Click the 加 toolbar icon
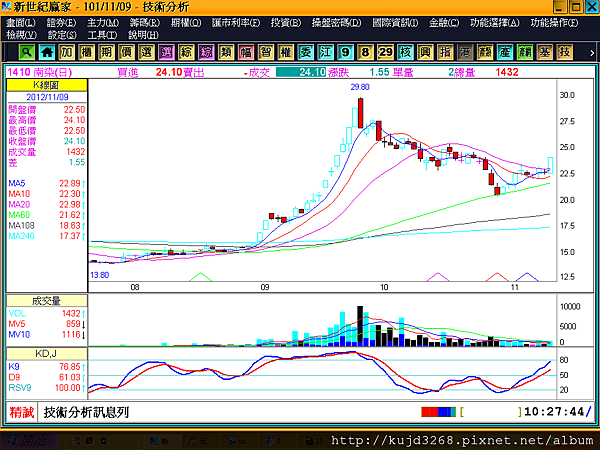Screen dimensions: 600x450 tap(67, 52)
